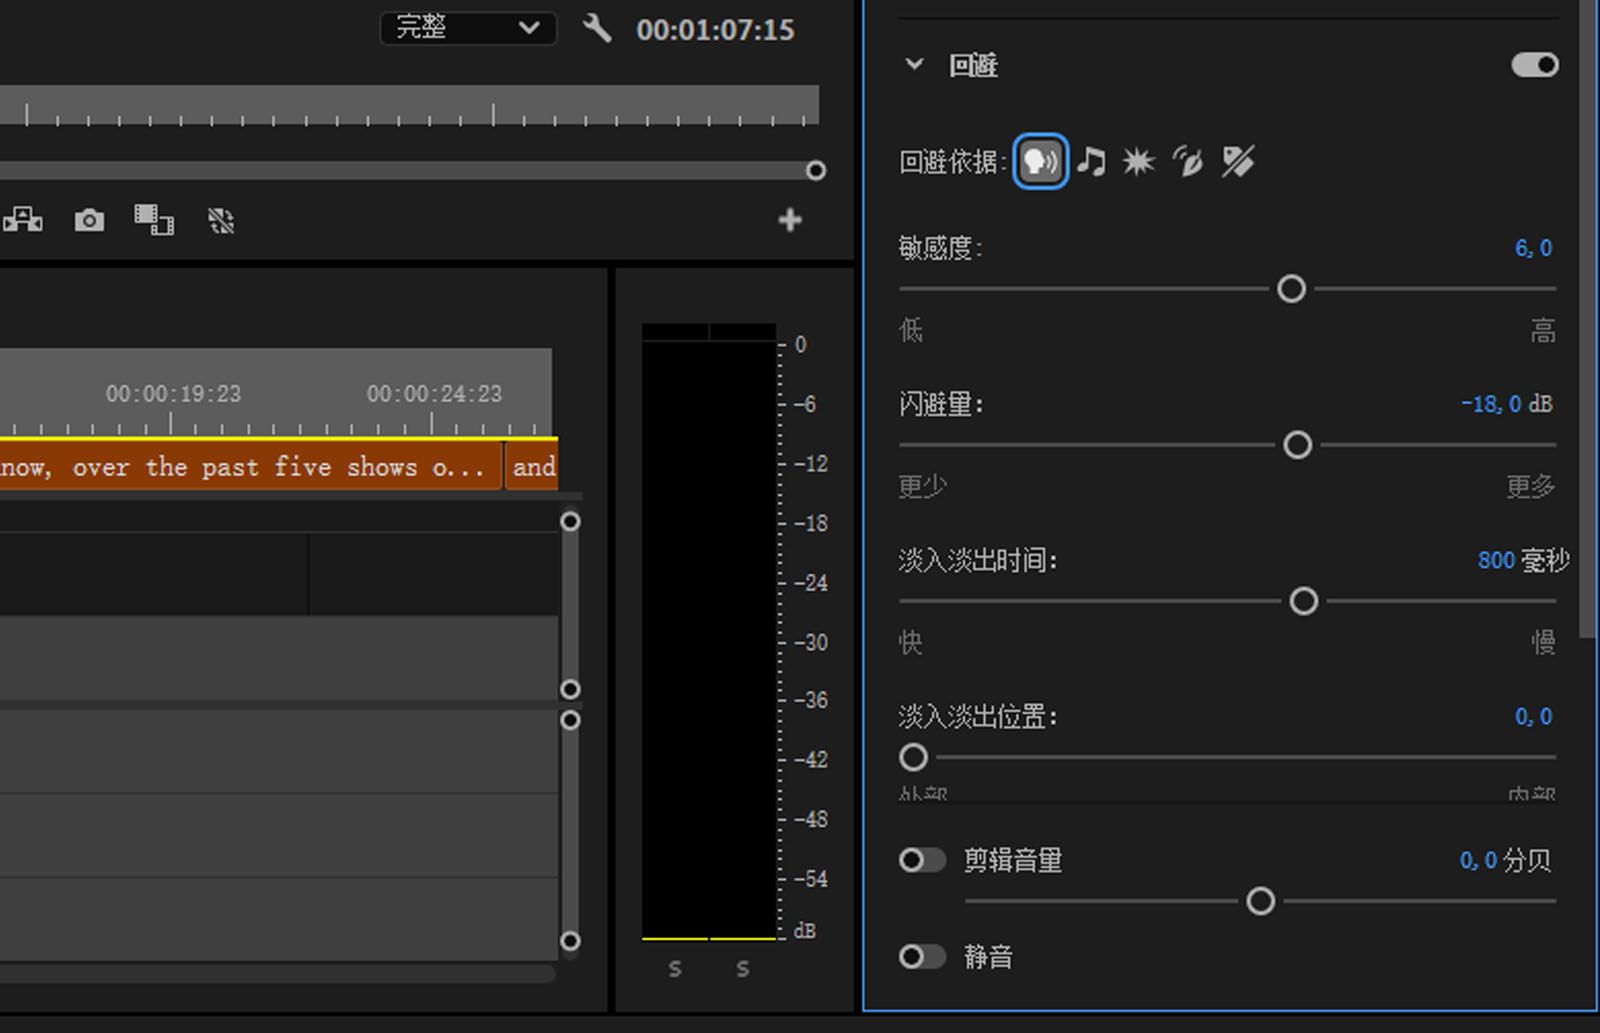The image size is (1600, 1033).
Task: Choose sound effects (star icon) for ducking
Action: 1138,162
